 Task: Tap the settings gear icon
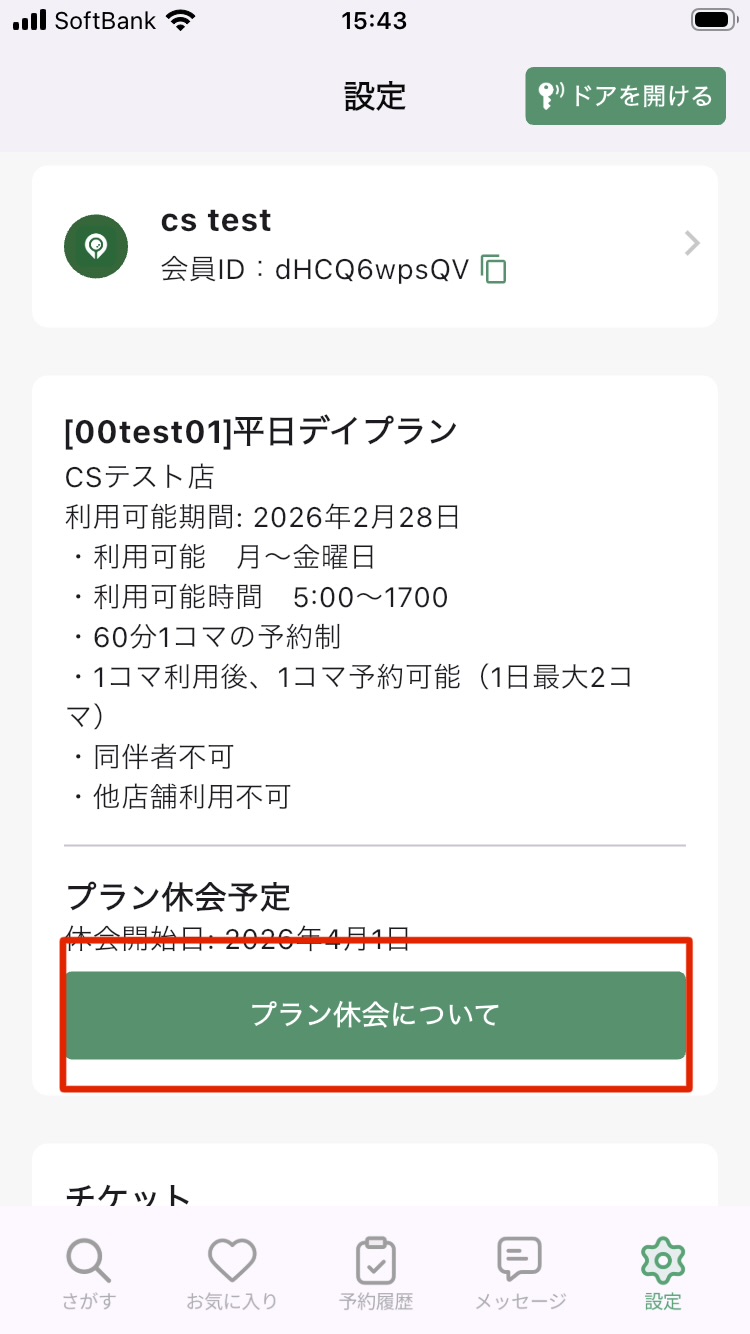click(662, 1259)
